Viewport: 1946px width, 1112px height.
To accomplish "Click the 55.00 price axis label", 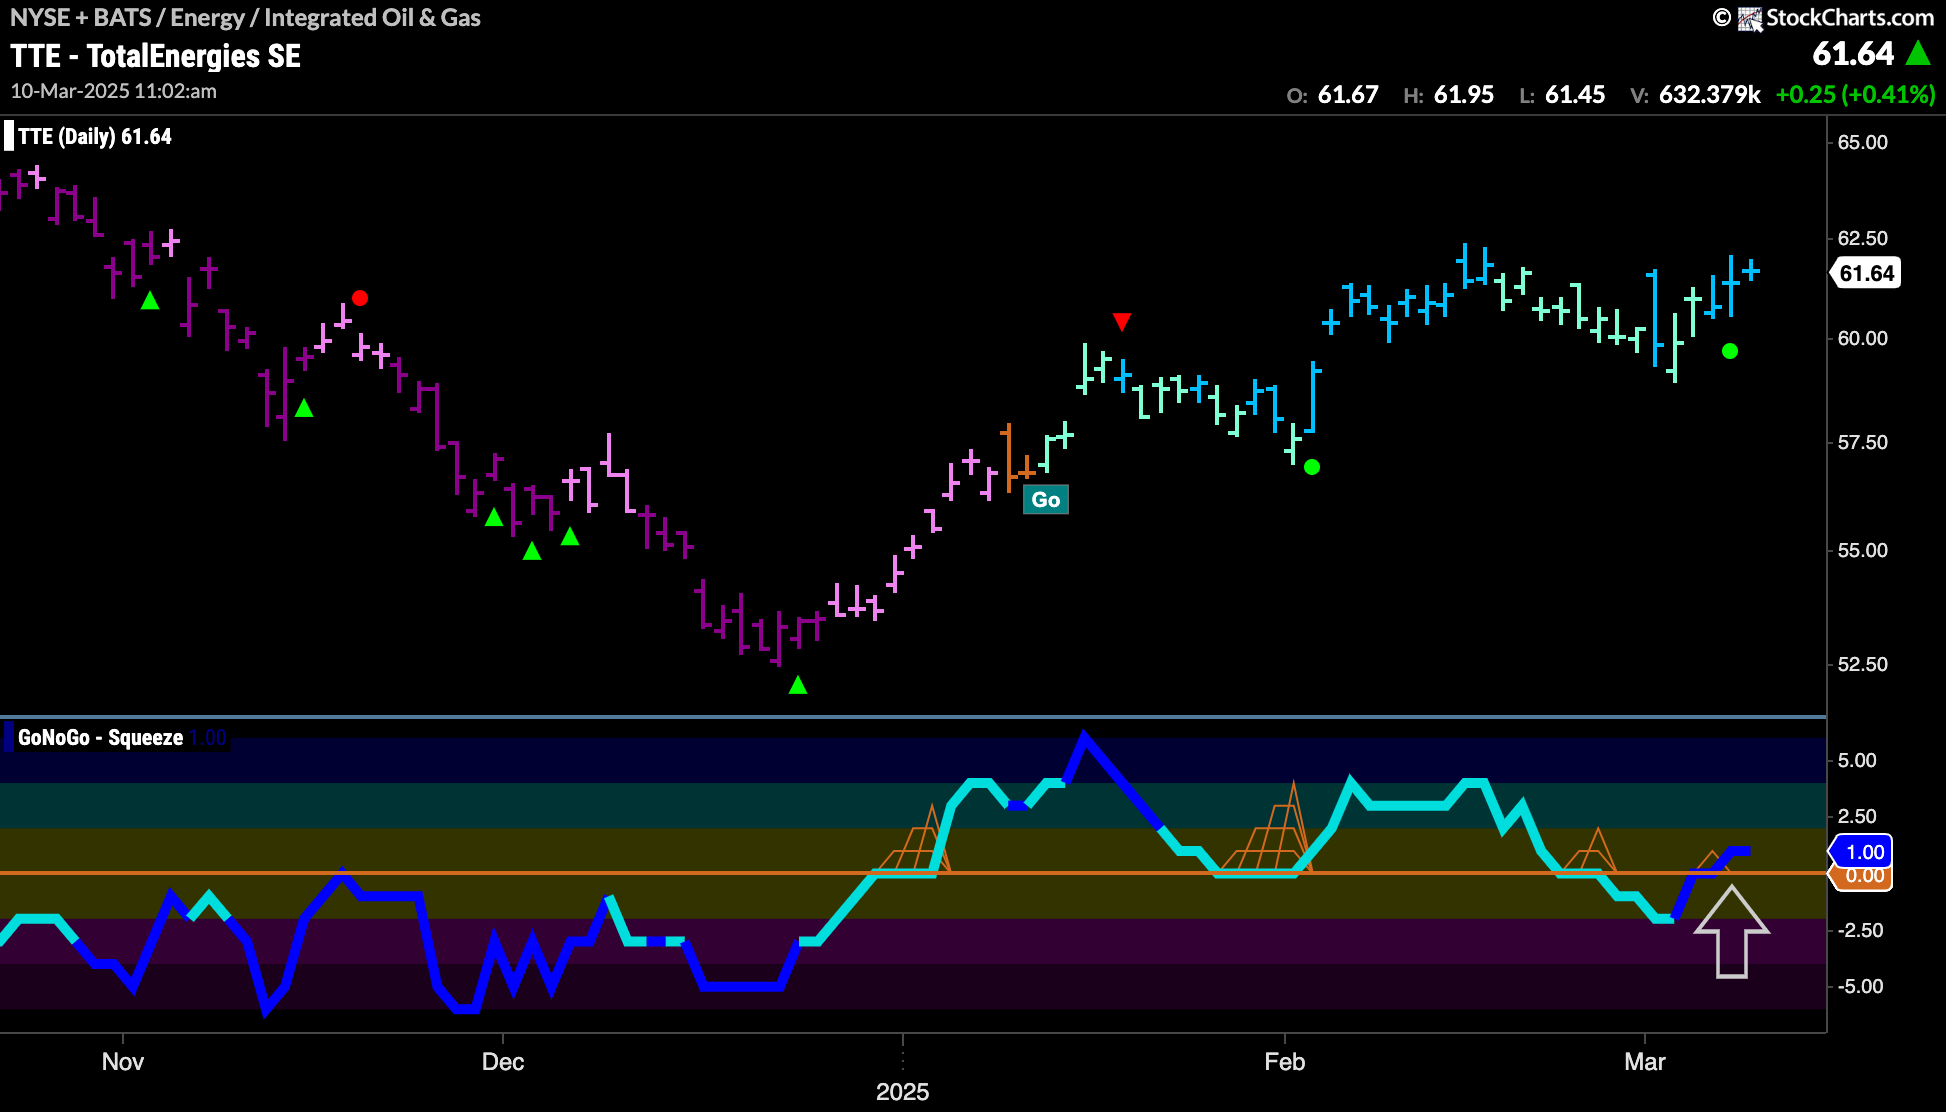I will tap(1863, 550).
